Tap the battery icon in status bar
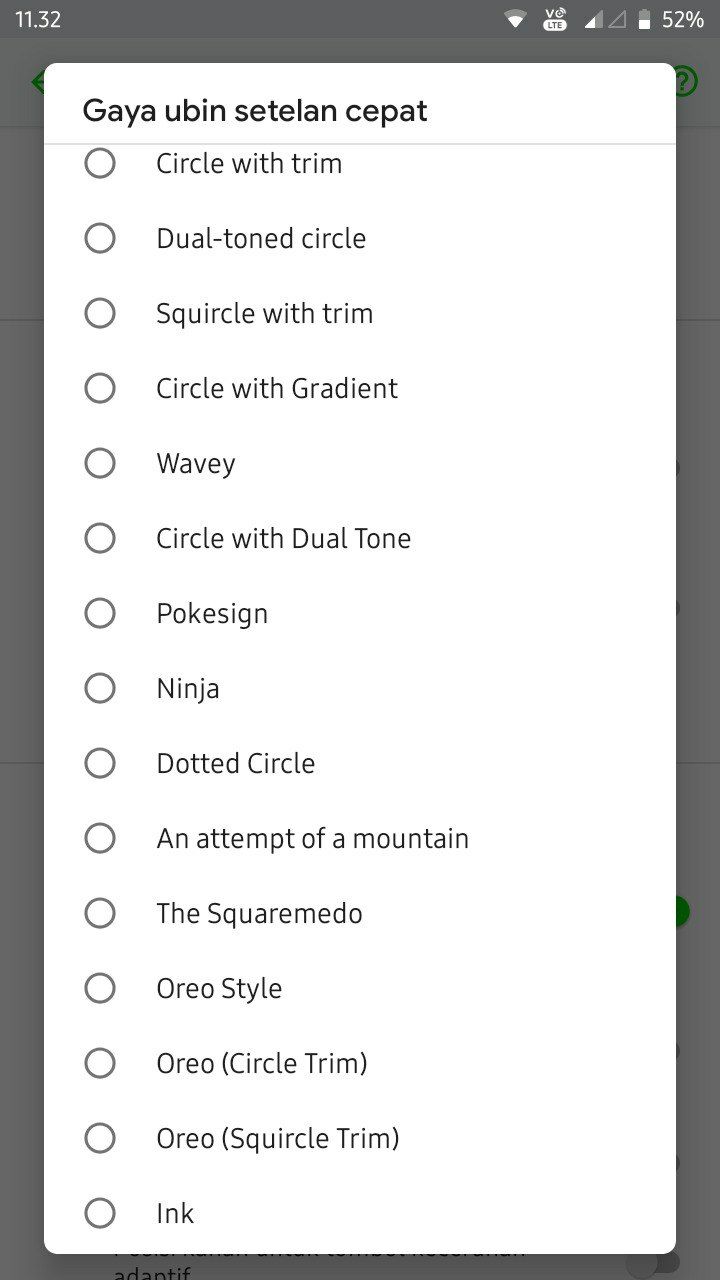This screenshot has width=720, height=1280. [645, 19]
